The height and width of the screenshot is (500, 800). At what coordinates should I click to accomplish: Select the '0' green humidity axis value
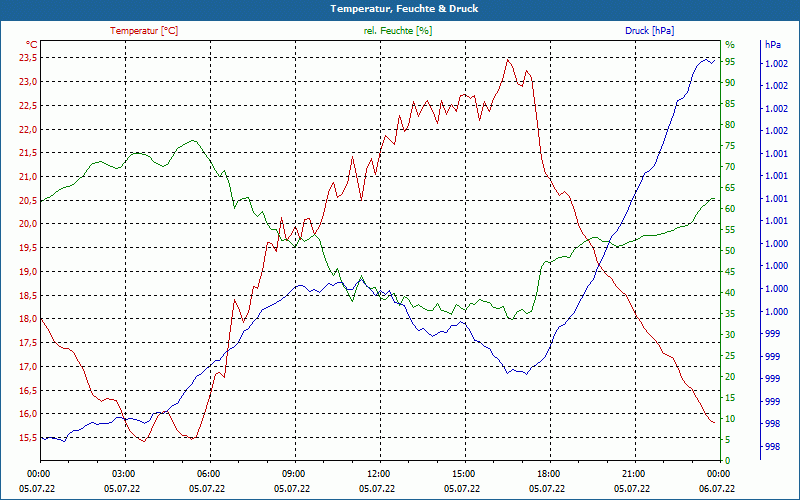727,461
